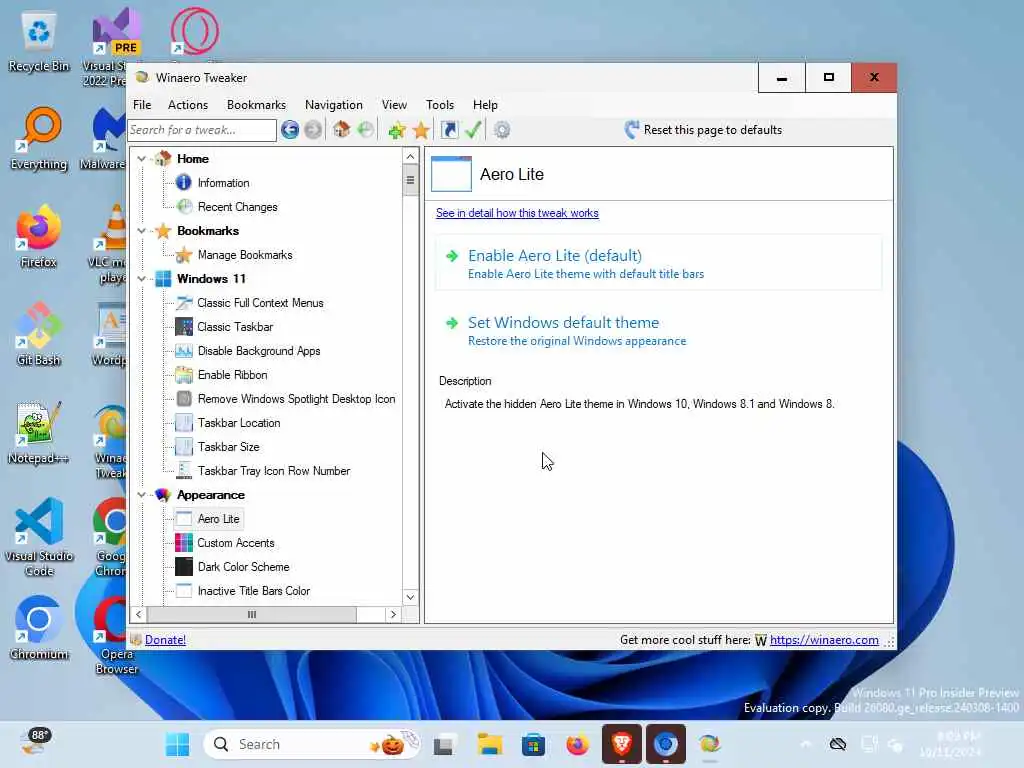Click the Back navigation arrow in toolbar

coord(290,130)
